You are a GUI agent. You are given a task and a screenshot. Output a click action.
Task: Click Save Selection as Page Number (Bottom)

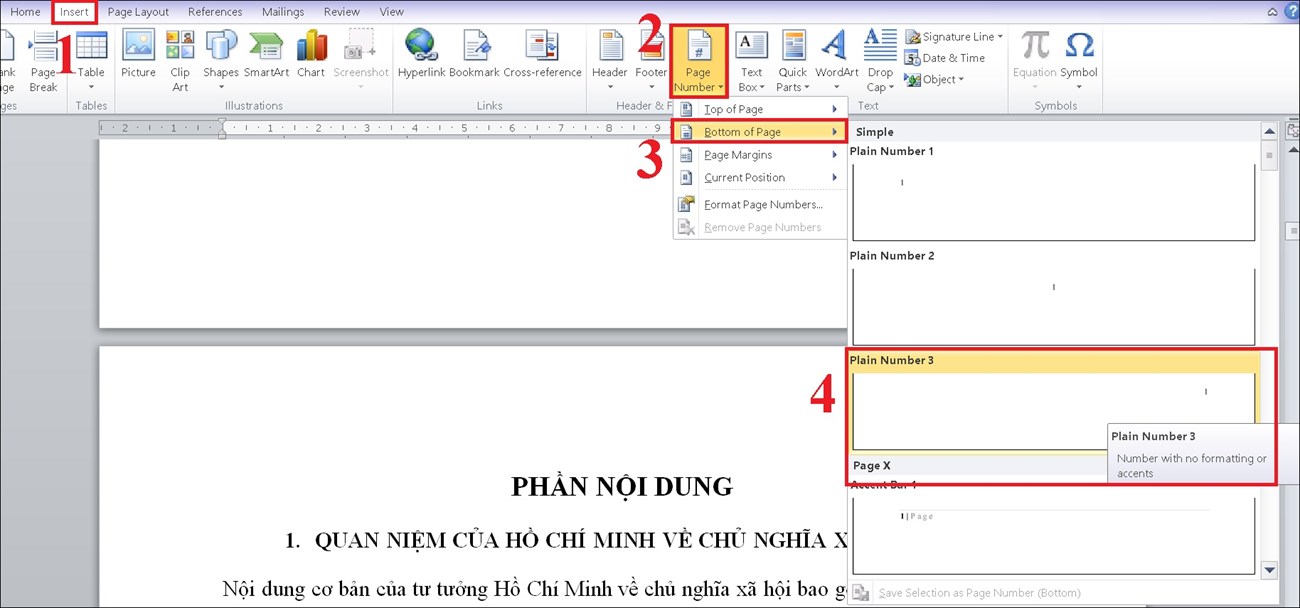(979, 592)
